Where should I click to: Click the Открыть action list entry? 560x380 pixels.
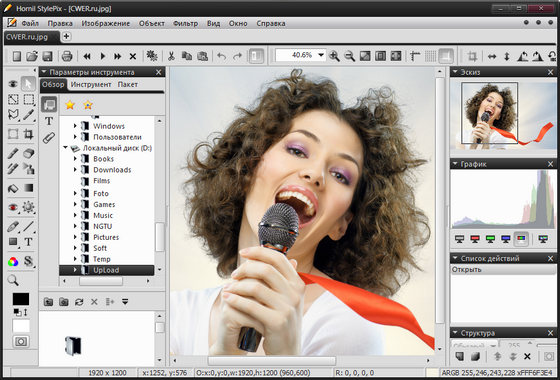(503, 269)
